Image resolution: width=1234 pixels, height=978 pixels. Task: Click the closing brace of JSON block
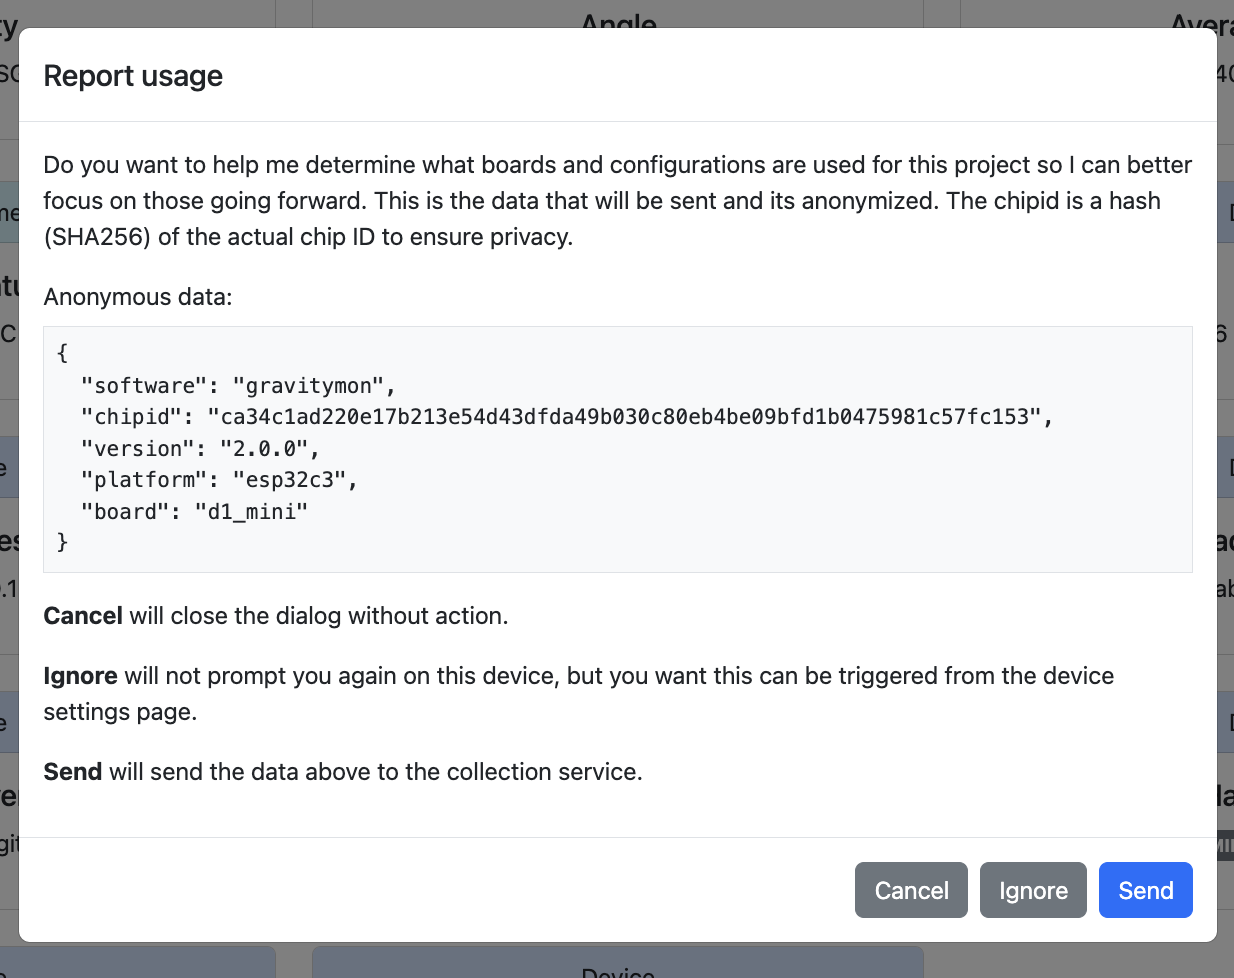tap(63, 542)
